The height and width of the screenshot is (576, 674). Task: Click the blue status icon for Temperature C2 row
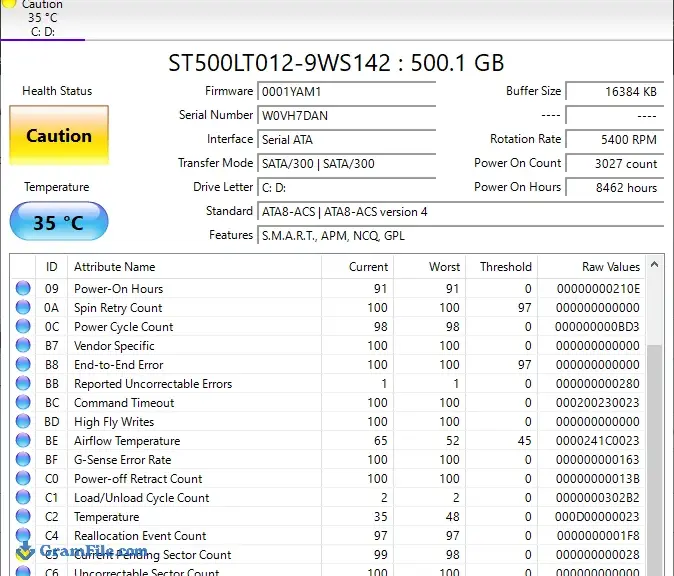[x=23, y=516]
